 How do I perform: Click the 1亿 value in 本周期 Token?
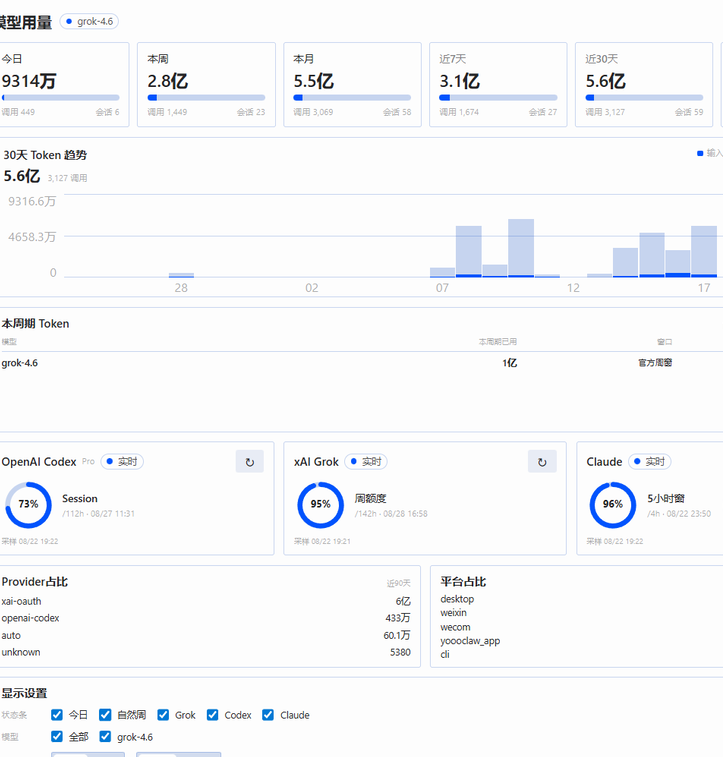(x=509, y=363)
